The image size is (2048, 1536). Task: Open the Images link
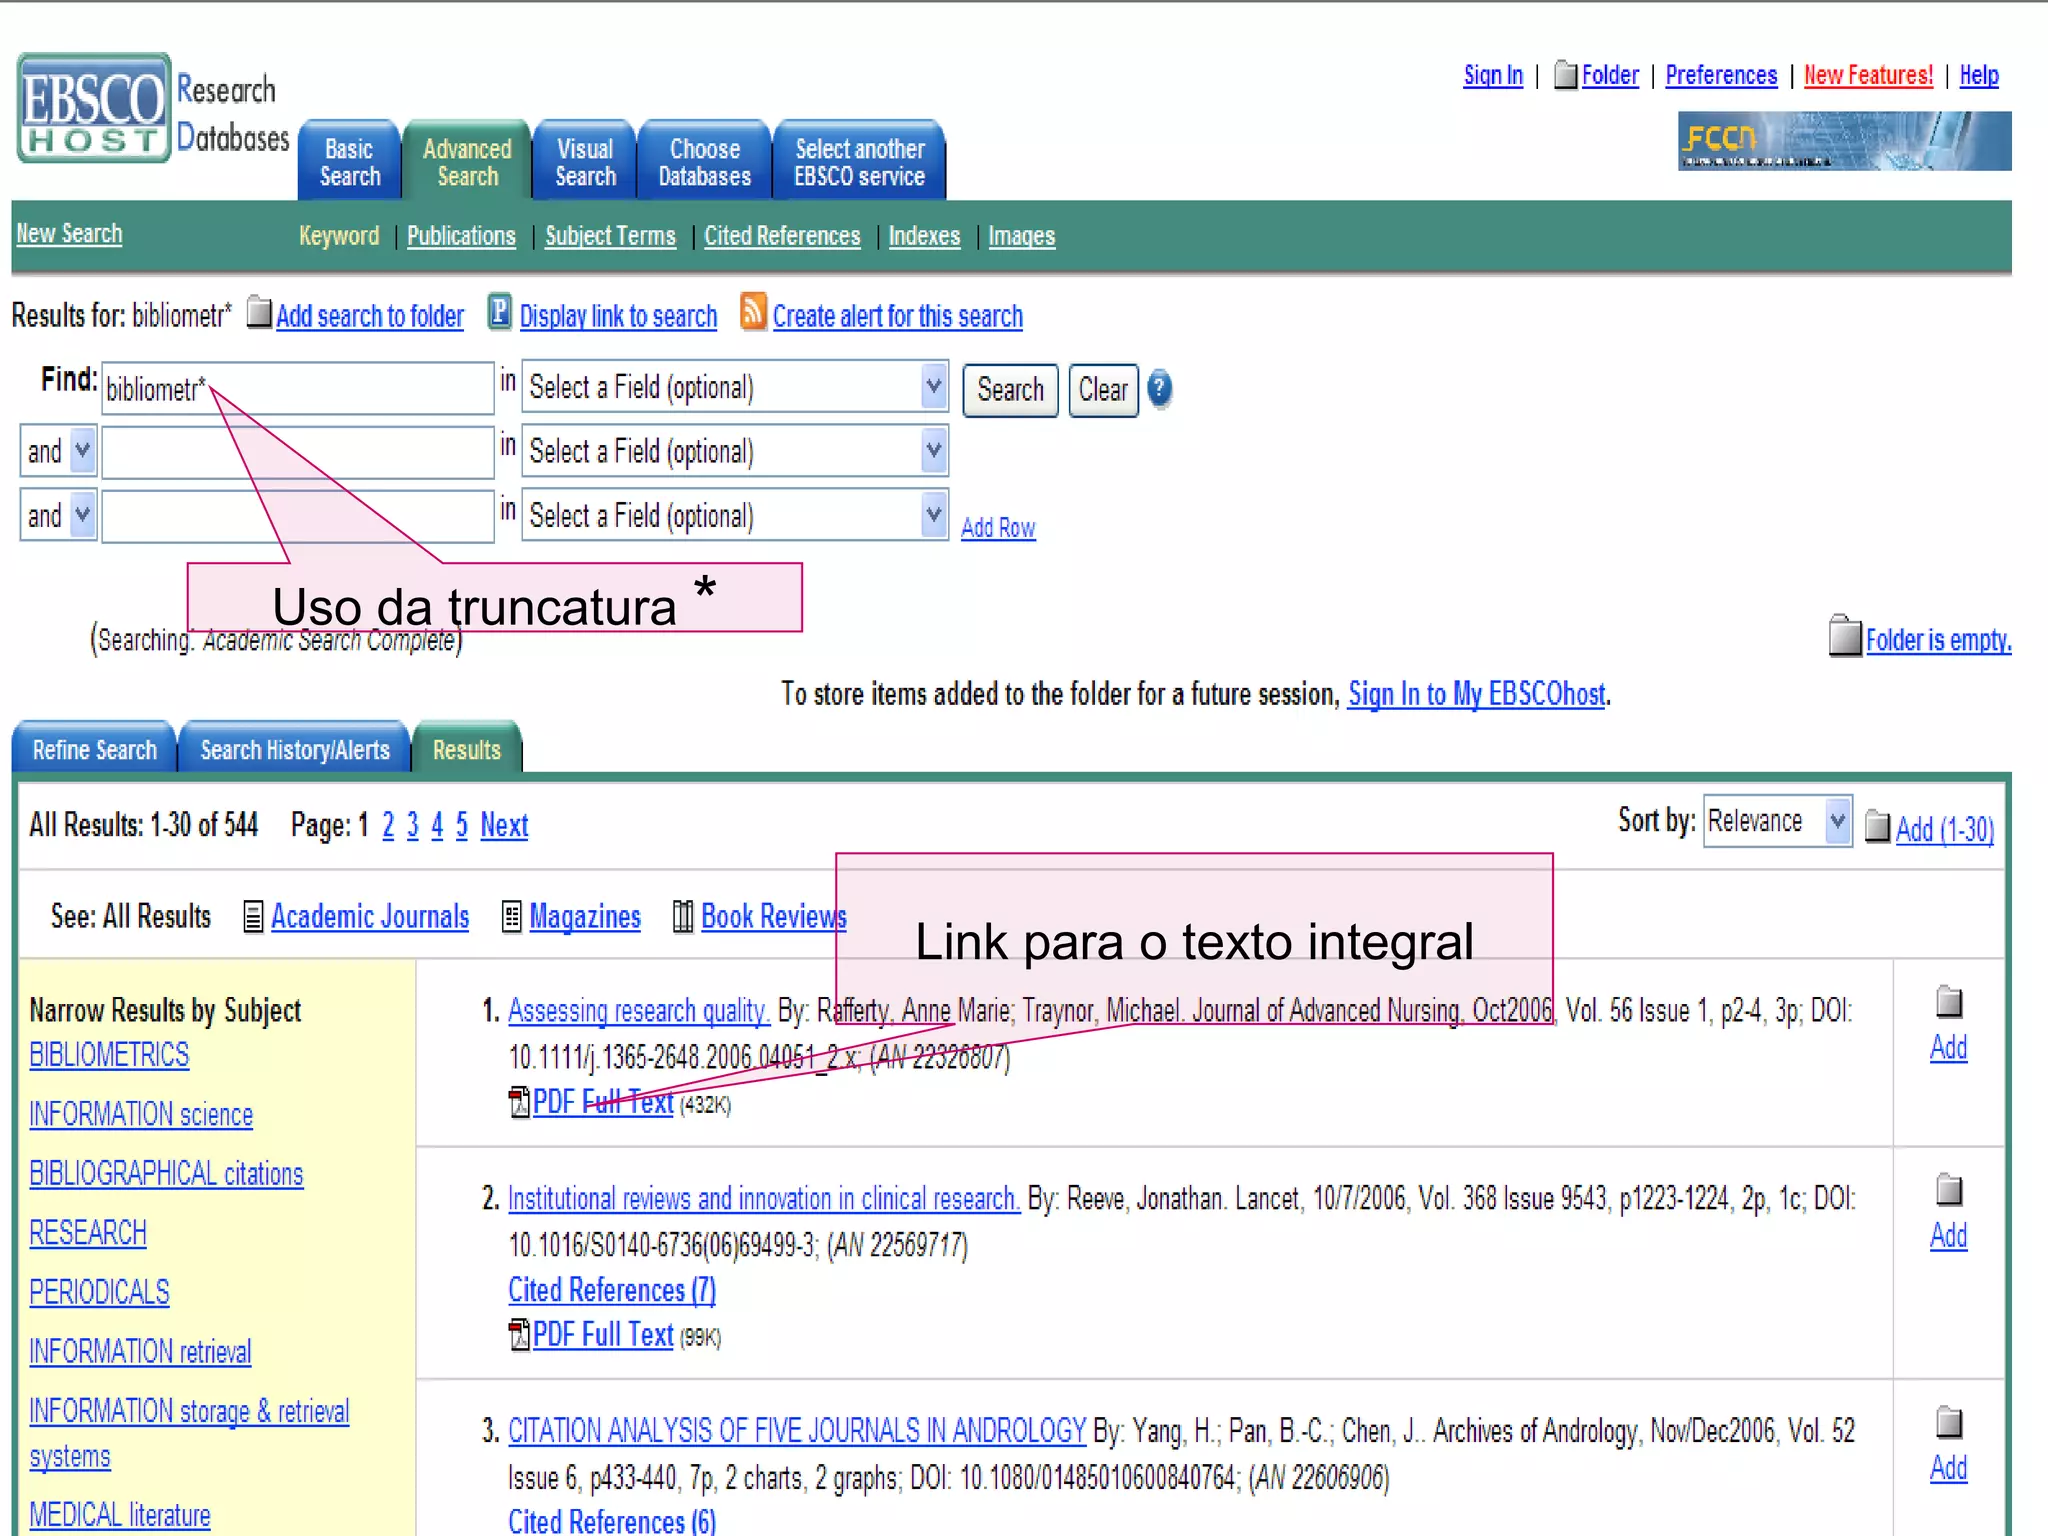(1021, 235)
